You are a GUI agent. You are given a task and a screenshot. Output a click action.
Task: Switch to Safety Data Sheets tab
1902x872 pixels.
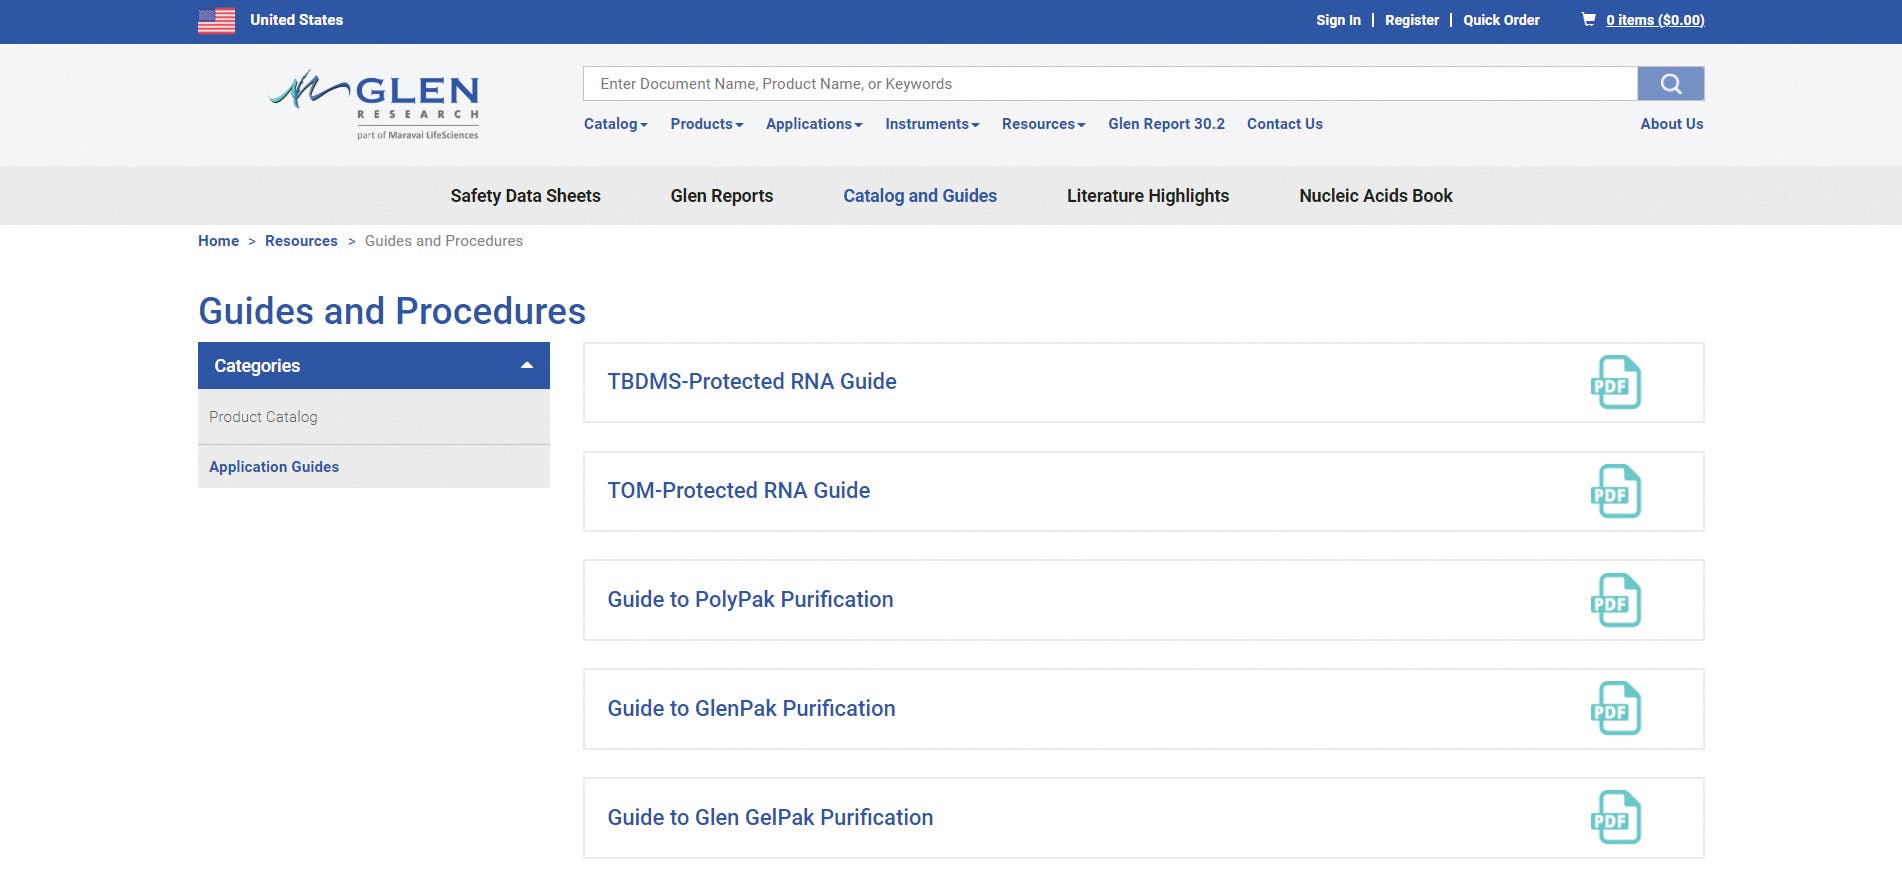525,196
